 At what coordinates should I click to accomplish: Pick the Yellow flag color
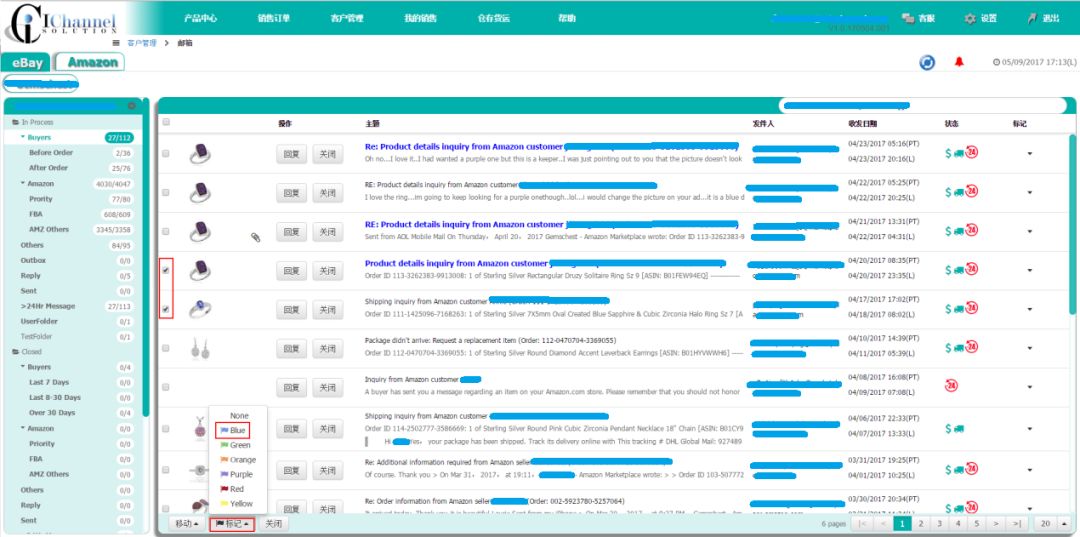click(236, 504)
